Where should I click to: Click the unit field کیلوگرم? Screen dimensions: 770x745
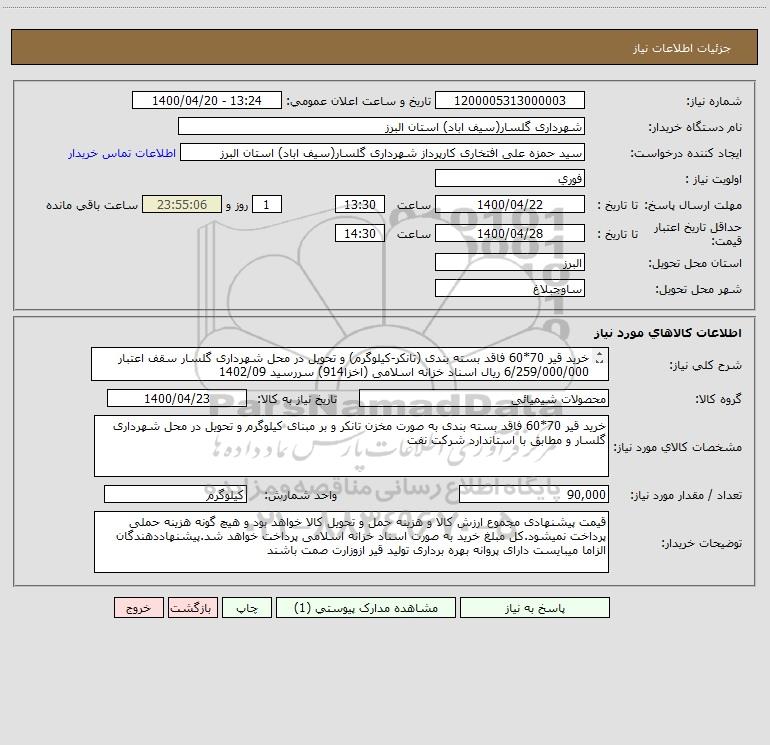pos(175,495)
